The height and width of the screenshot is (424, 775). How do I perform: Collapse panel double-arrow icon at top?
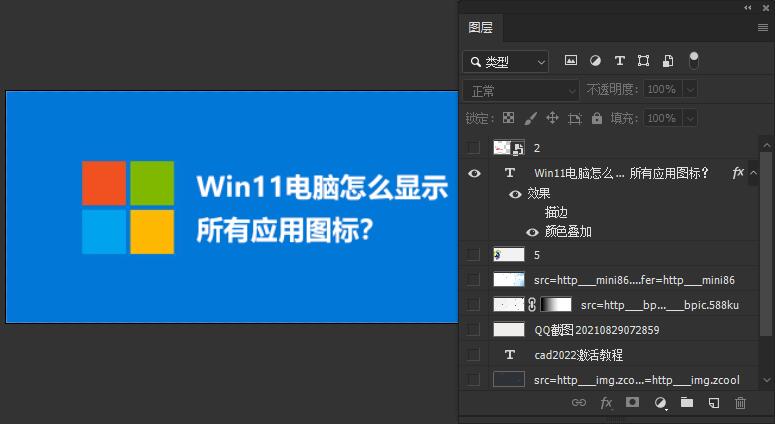pyautogui.click(x=747, y=7)
